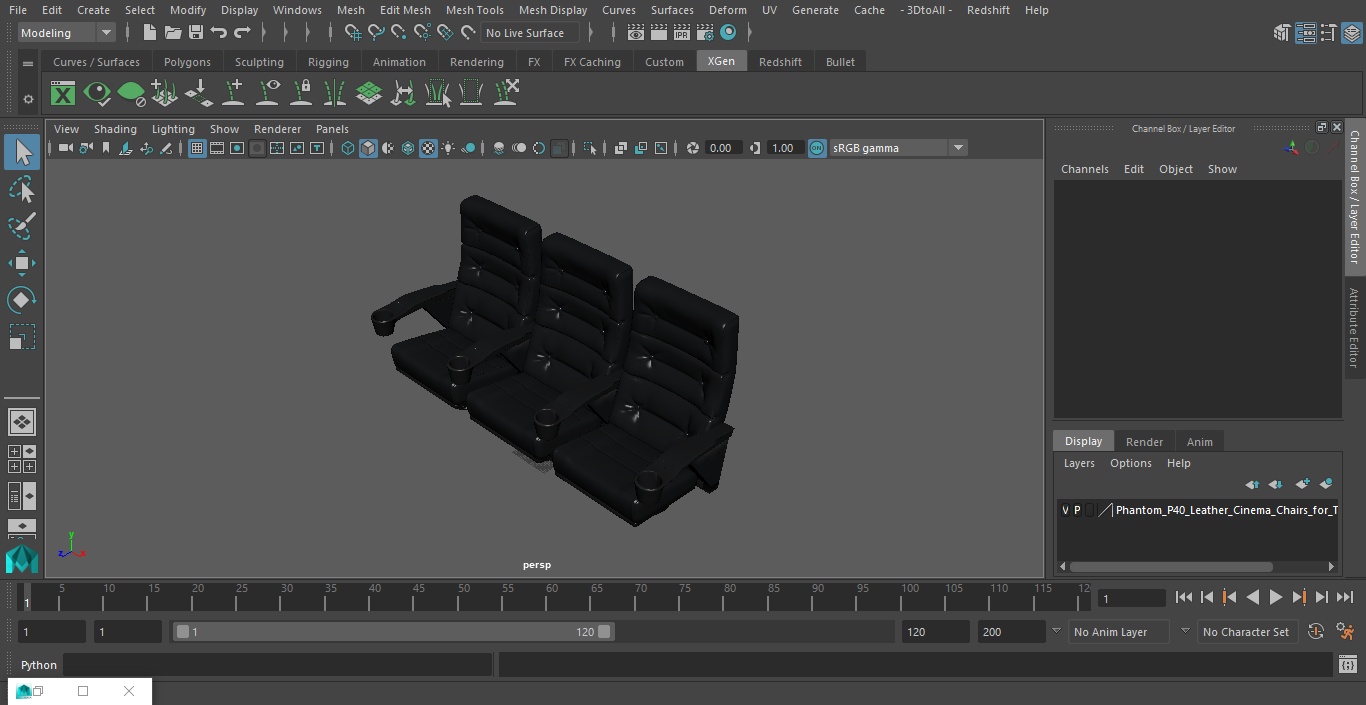Click the Undo arrow icon
Viewport: 1366px width, 705px height.
[x=219, y=33]
